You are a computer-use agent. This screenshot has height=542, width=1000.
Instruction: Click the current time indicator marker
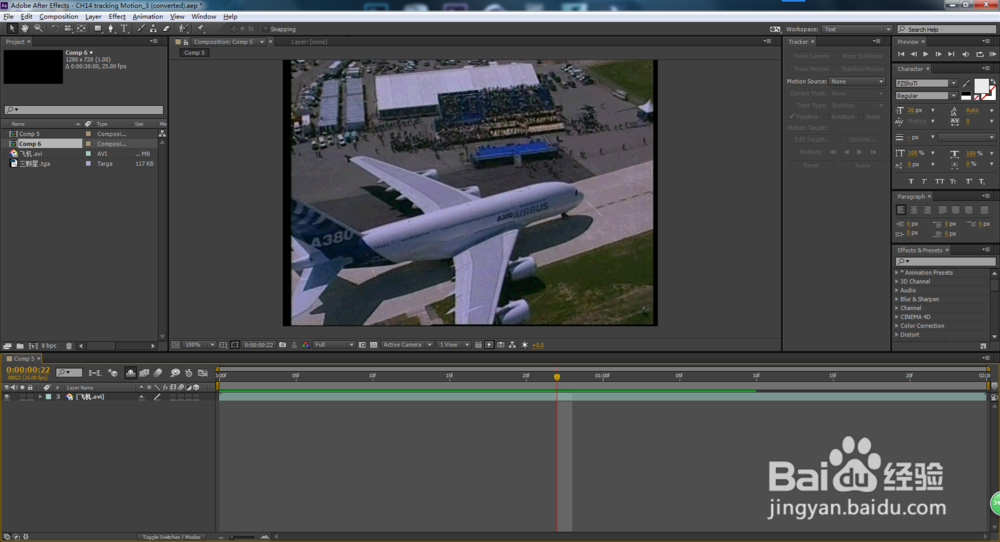click(x=557, y=377)
